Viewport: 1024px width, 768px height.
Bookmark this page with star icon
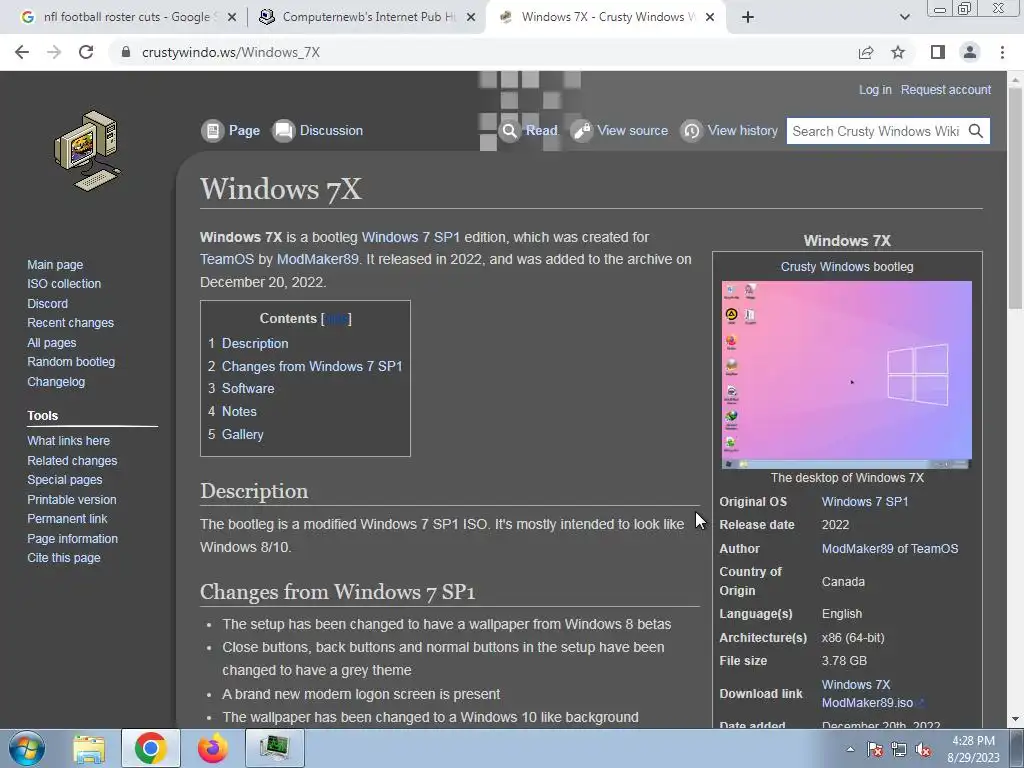pyautogui.click(x=898, y=52)
